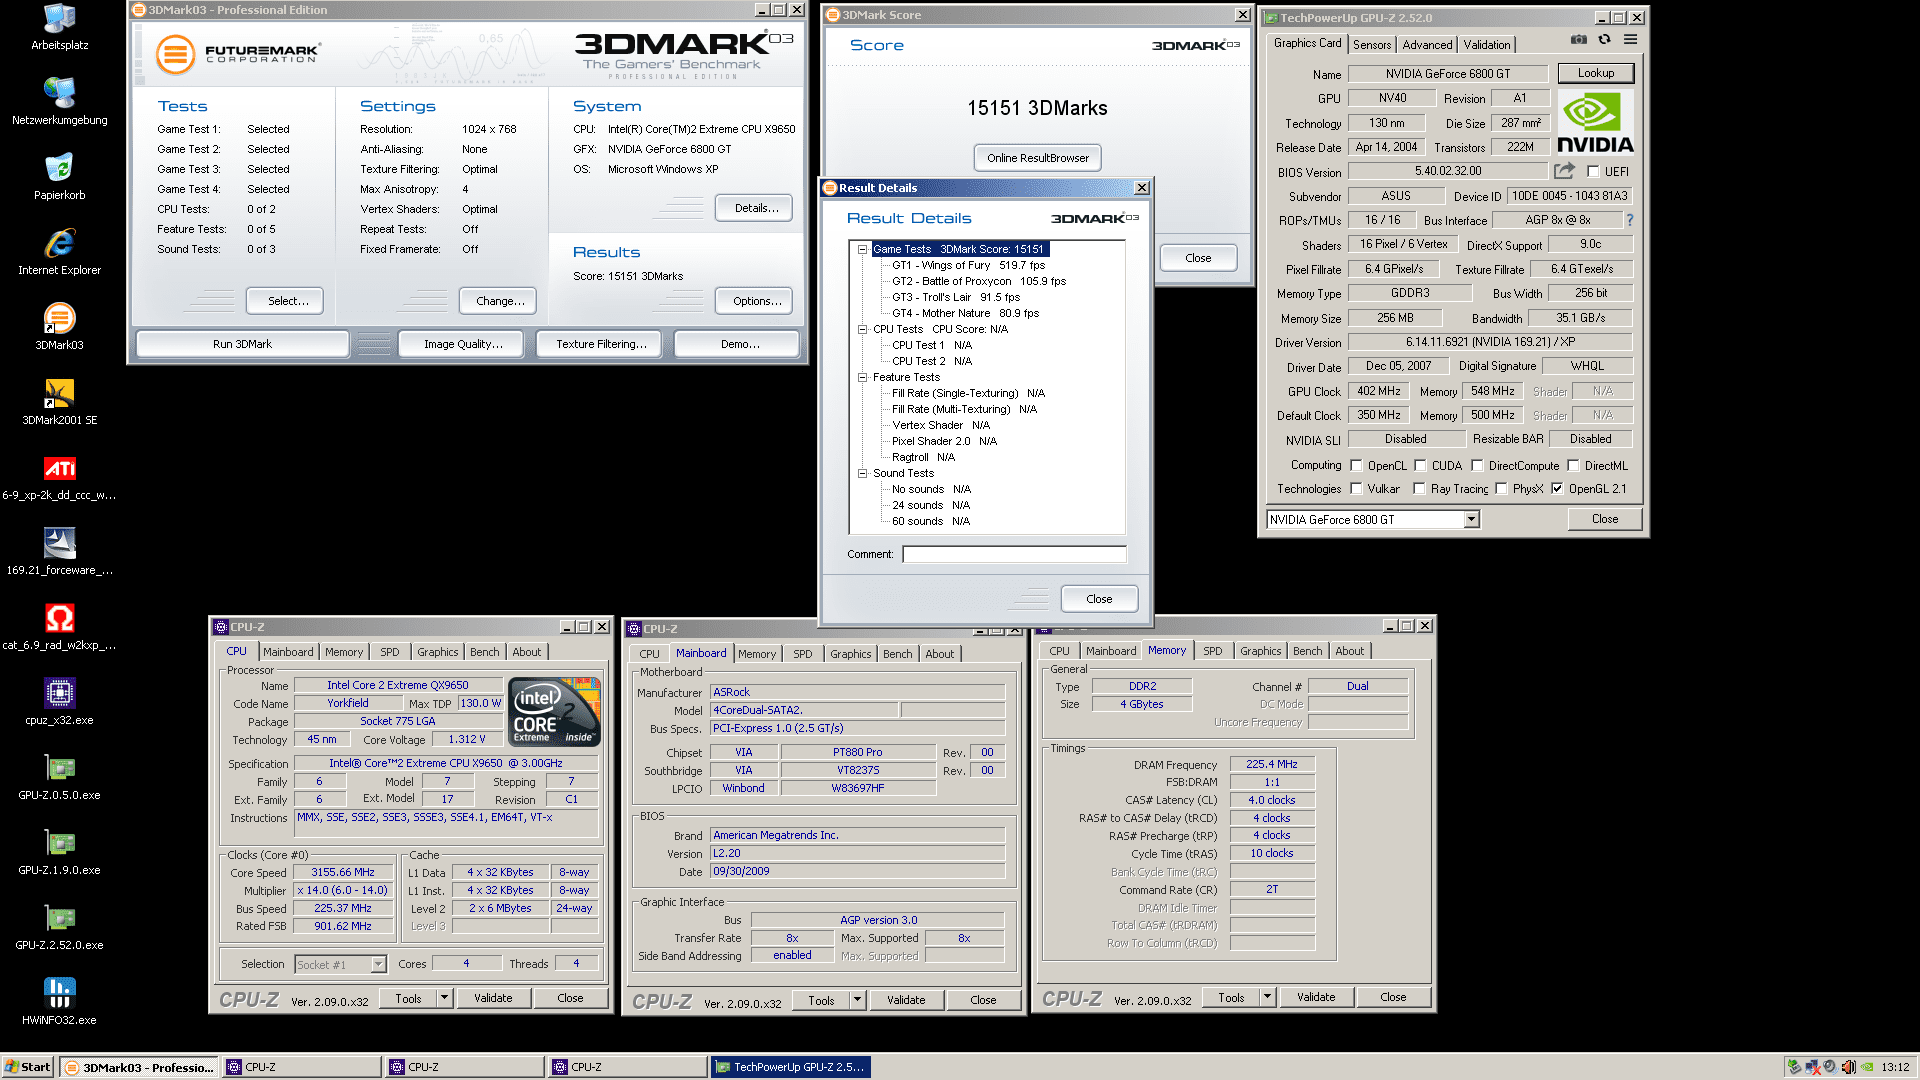Toggle the Vulkan checkbox

(x=1356, y=488)
